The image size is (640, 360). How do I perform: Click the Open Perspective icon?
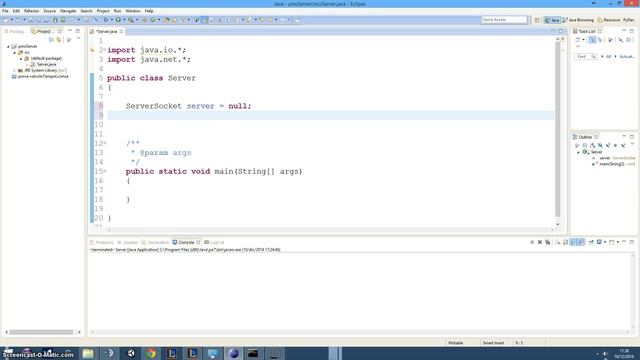[537, 20]
